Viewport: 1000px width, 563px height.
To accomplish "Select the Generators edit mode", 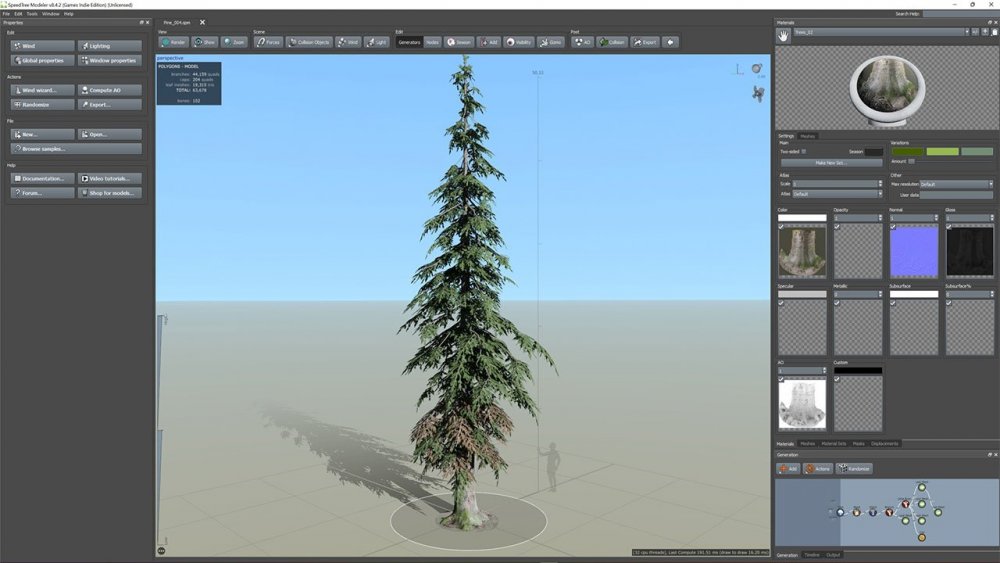I will tap(409, 42).
